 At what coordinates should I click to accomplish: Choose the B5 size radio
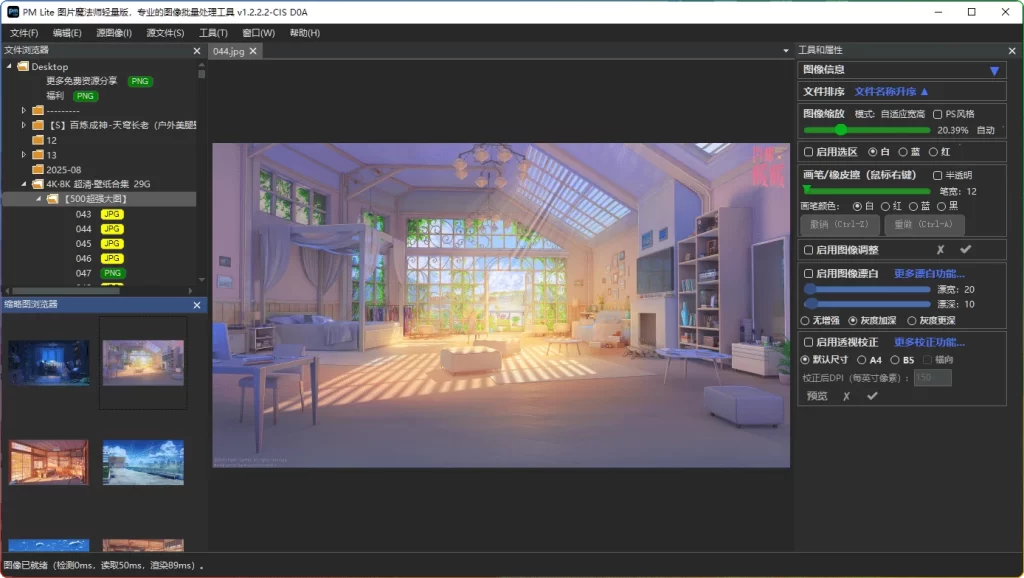click(x=895, y=360)
